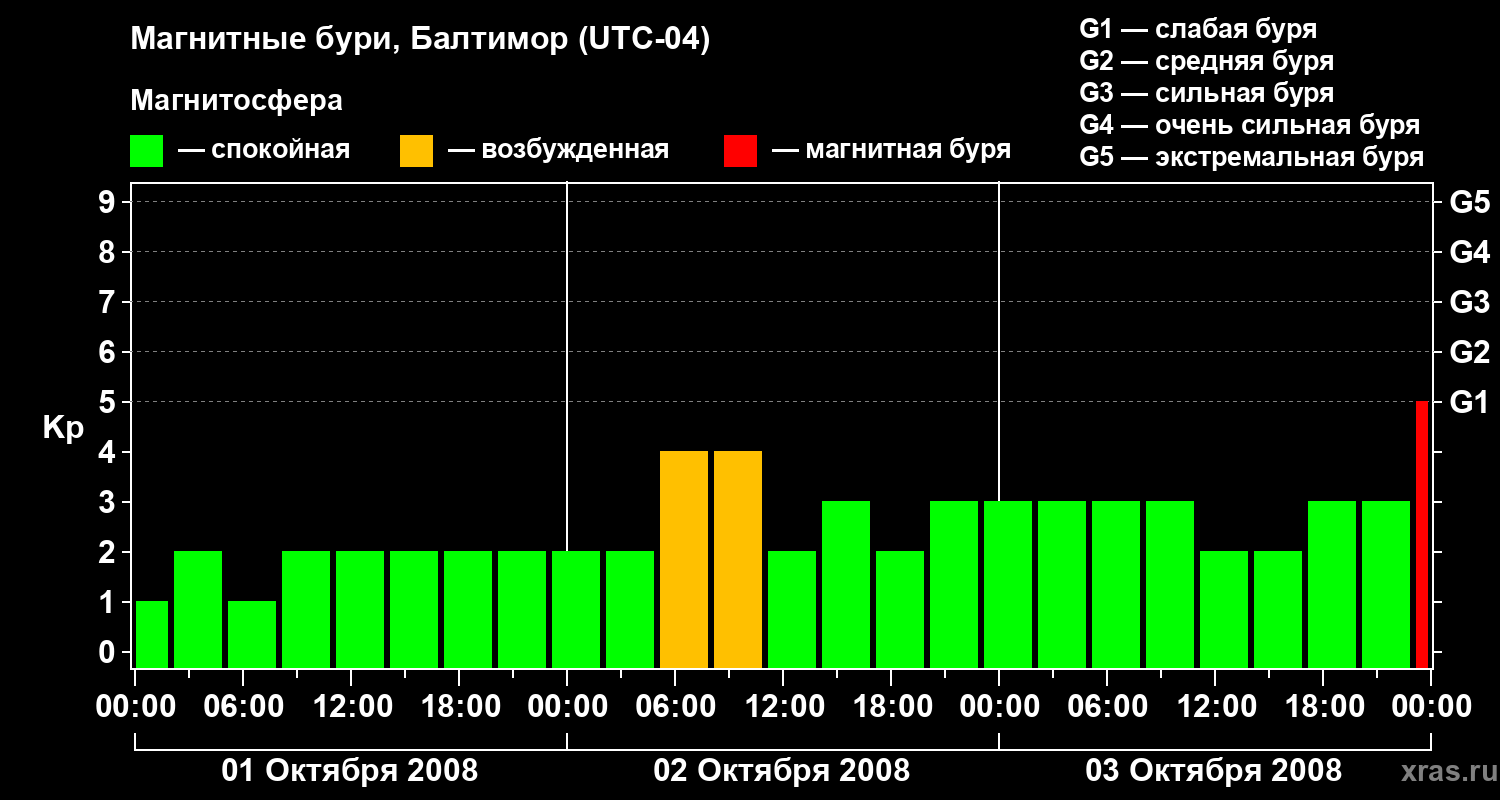The image size is (1500, 800).
Task: Click the 'G4 — очень сильная буря' legend text
Action: click(x=1249, y=125)
